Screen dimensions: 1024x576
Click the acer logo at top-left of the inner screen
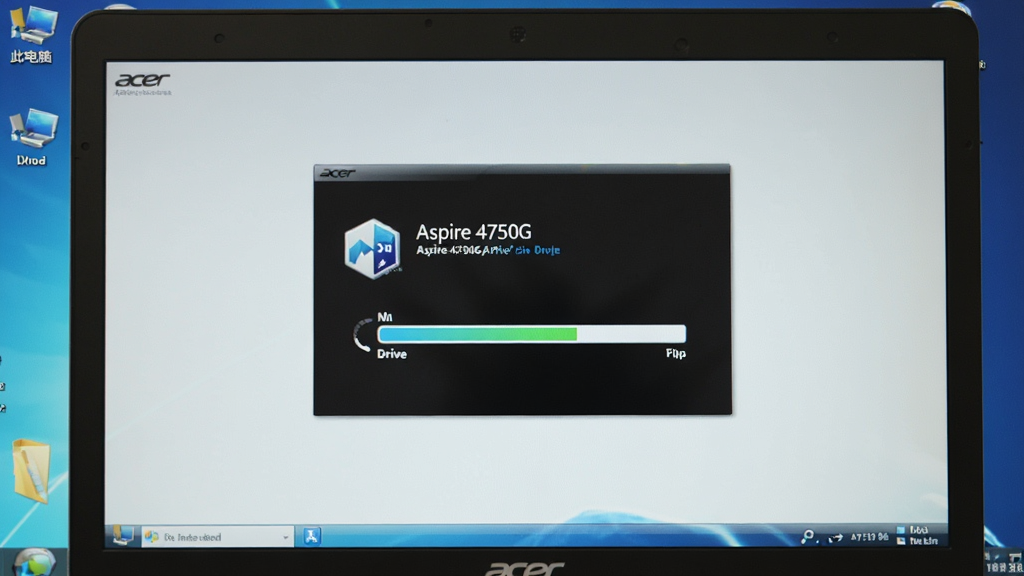click(x=142, y=81)
